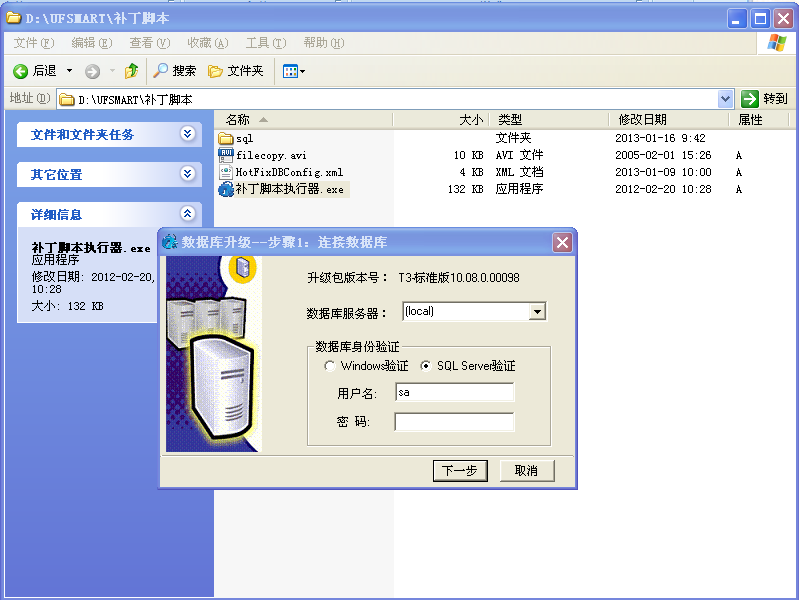Close the 数据库升级 dialog
Image resolution: width=799 pixels, height=600 pixels.
coord(562,242)
